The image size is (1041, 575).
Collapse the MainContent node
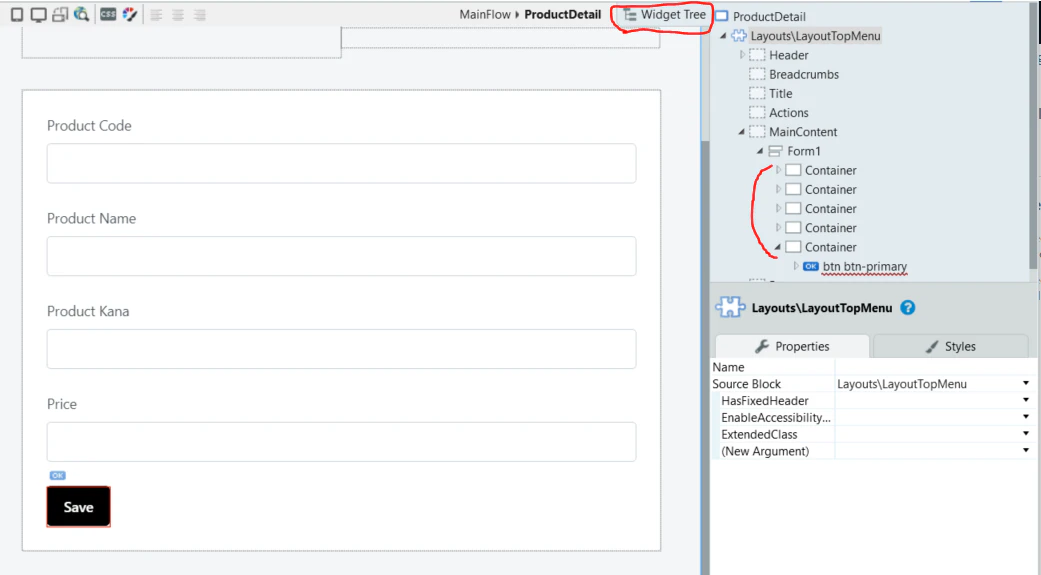point(742,132)
